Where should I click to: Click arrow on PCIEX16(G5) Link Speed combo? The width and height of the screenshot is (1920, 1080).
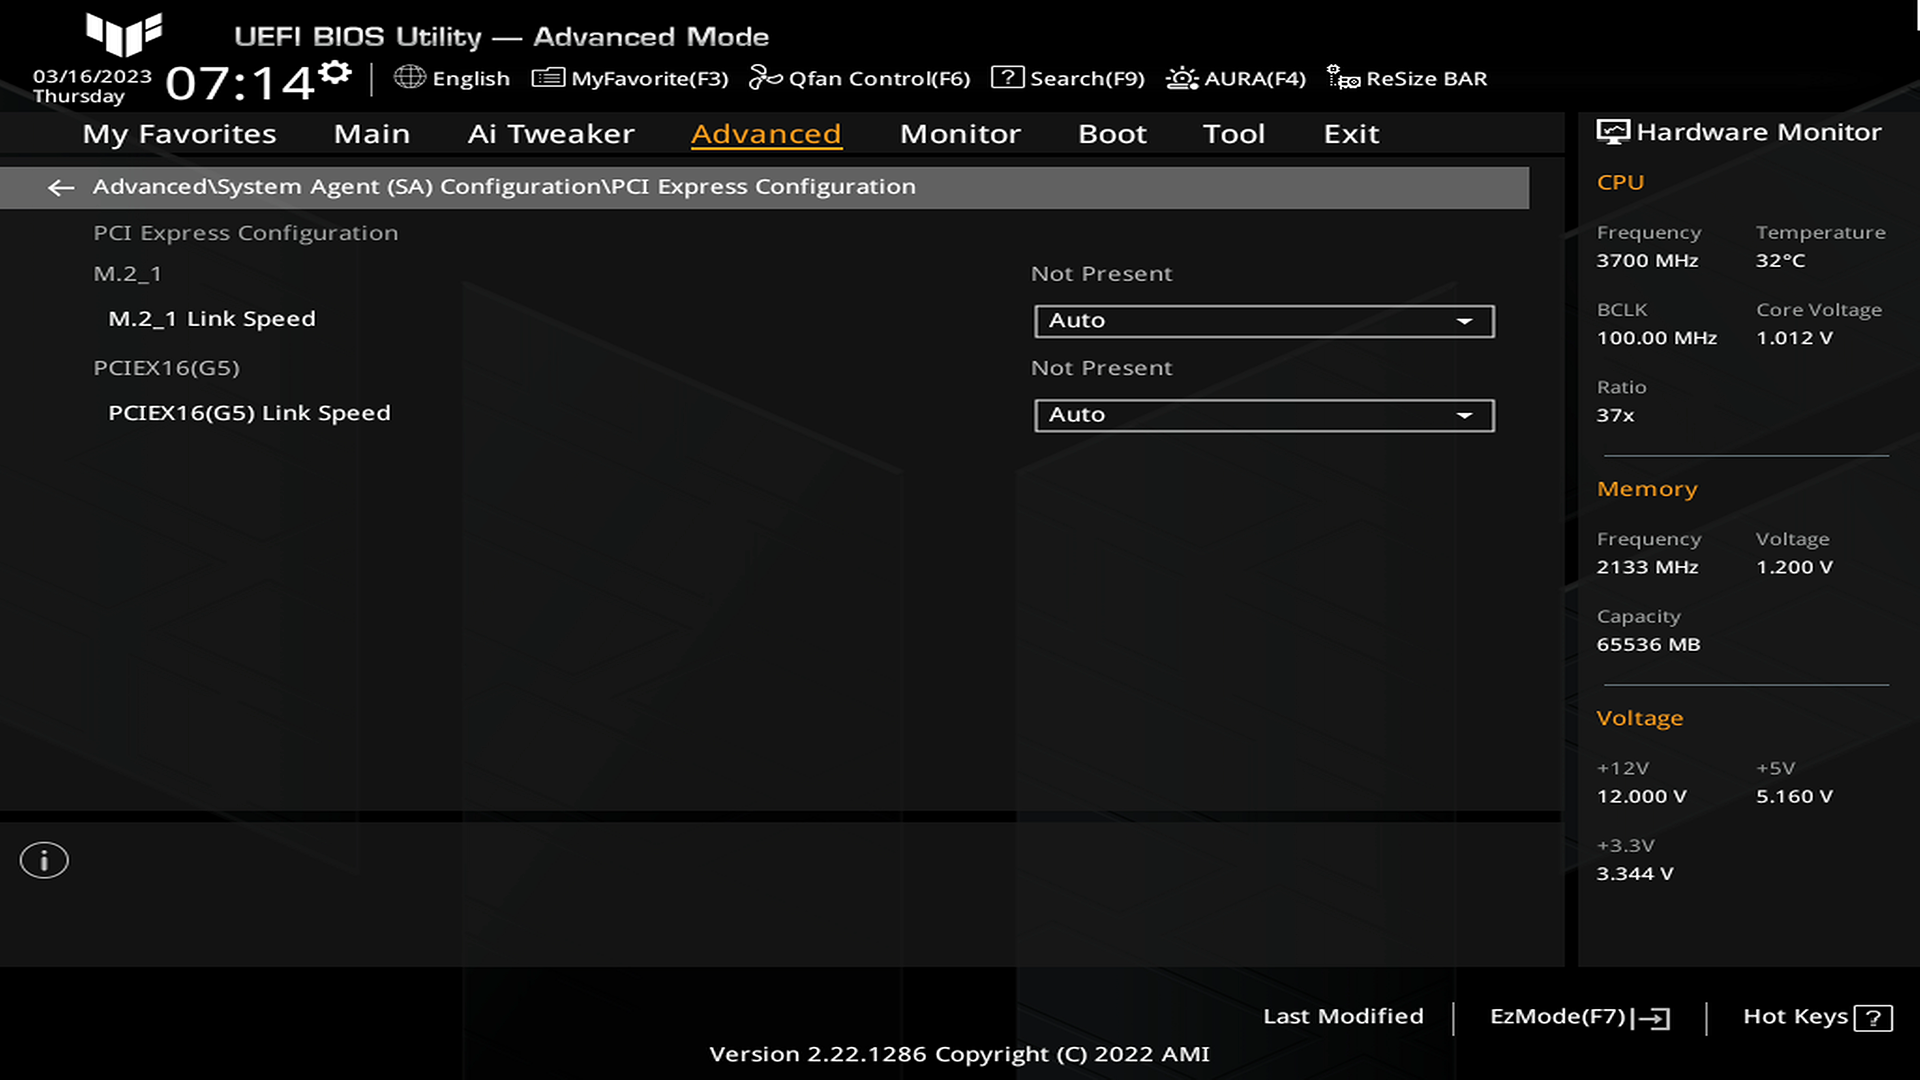1464,415
